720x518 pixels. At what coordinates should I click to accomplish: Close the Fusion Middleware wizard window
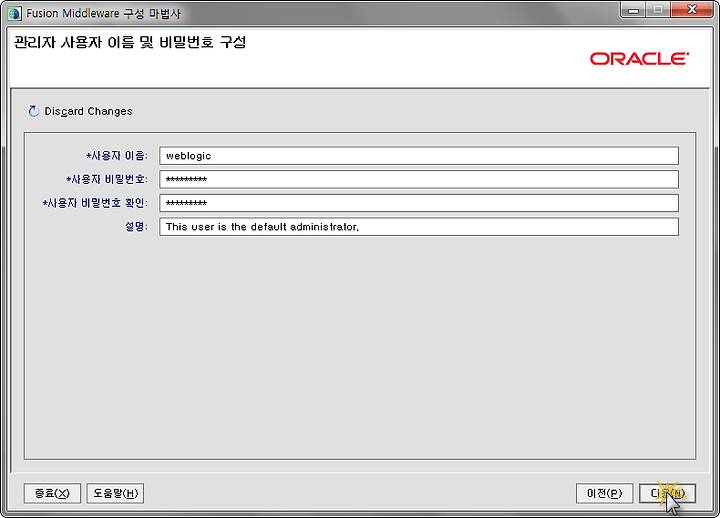click(692, 10)
